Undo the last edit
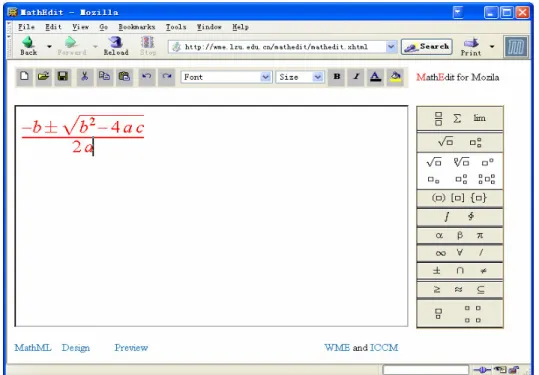The image size is (539, 375). [147, 76]
